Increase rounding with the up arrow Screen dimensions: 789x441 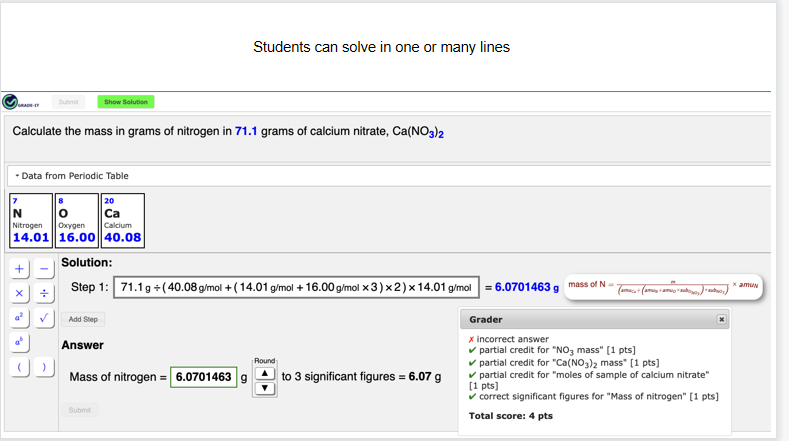(264, 372)
